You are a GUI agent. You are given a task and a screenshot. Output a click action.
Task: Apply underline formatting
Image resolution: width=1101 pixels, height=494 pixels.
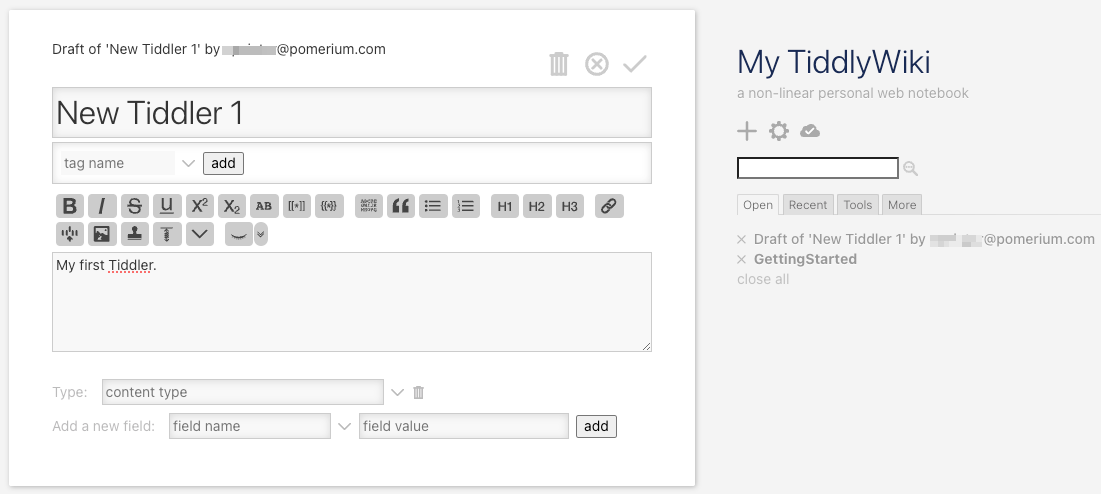click(x=167, y=206)
